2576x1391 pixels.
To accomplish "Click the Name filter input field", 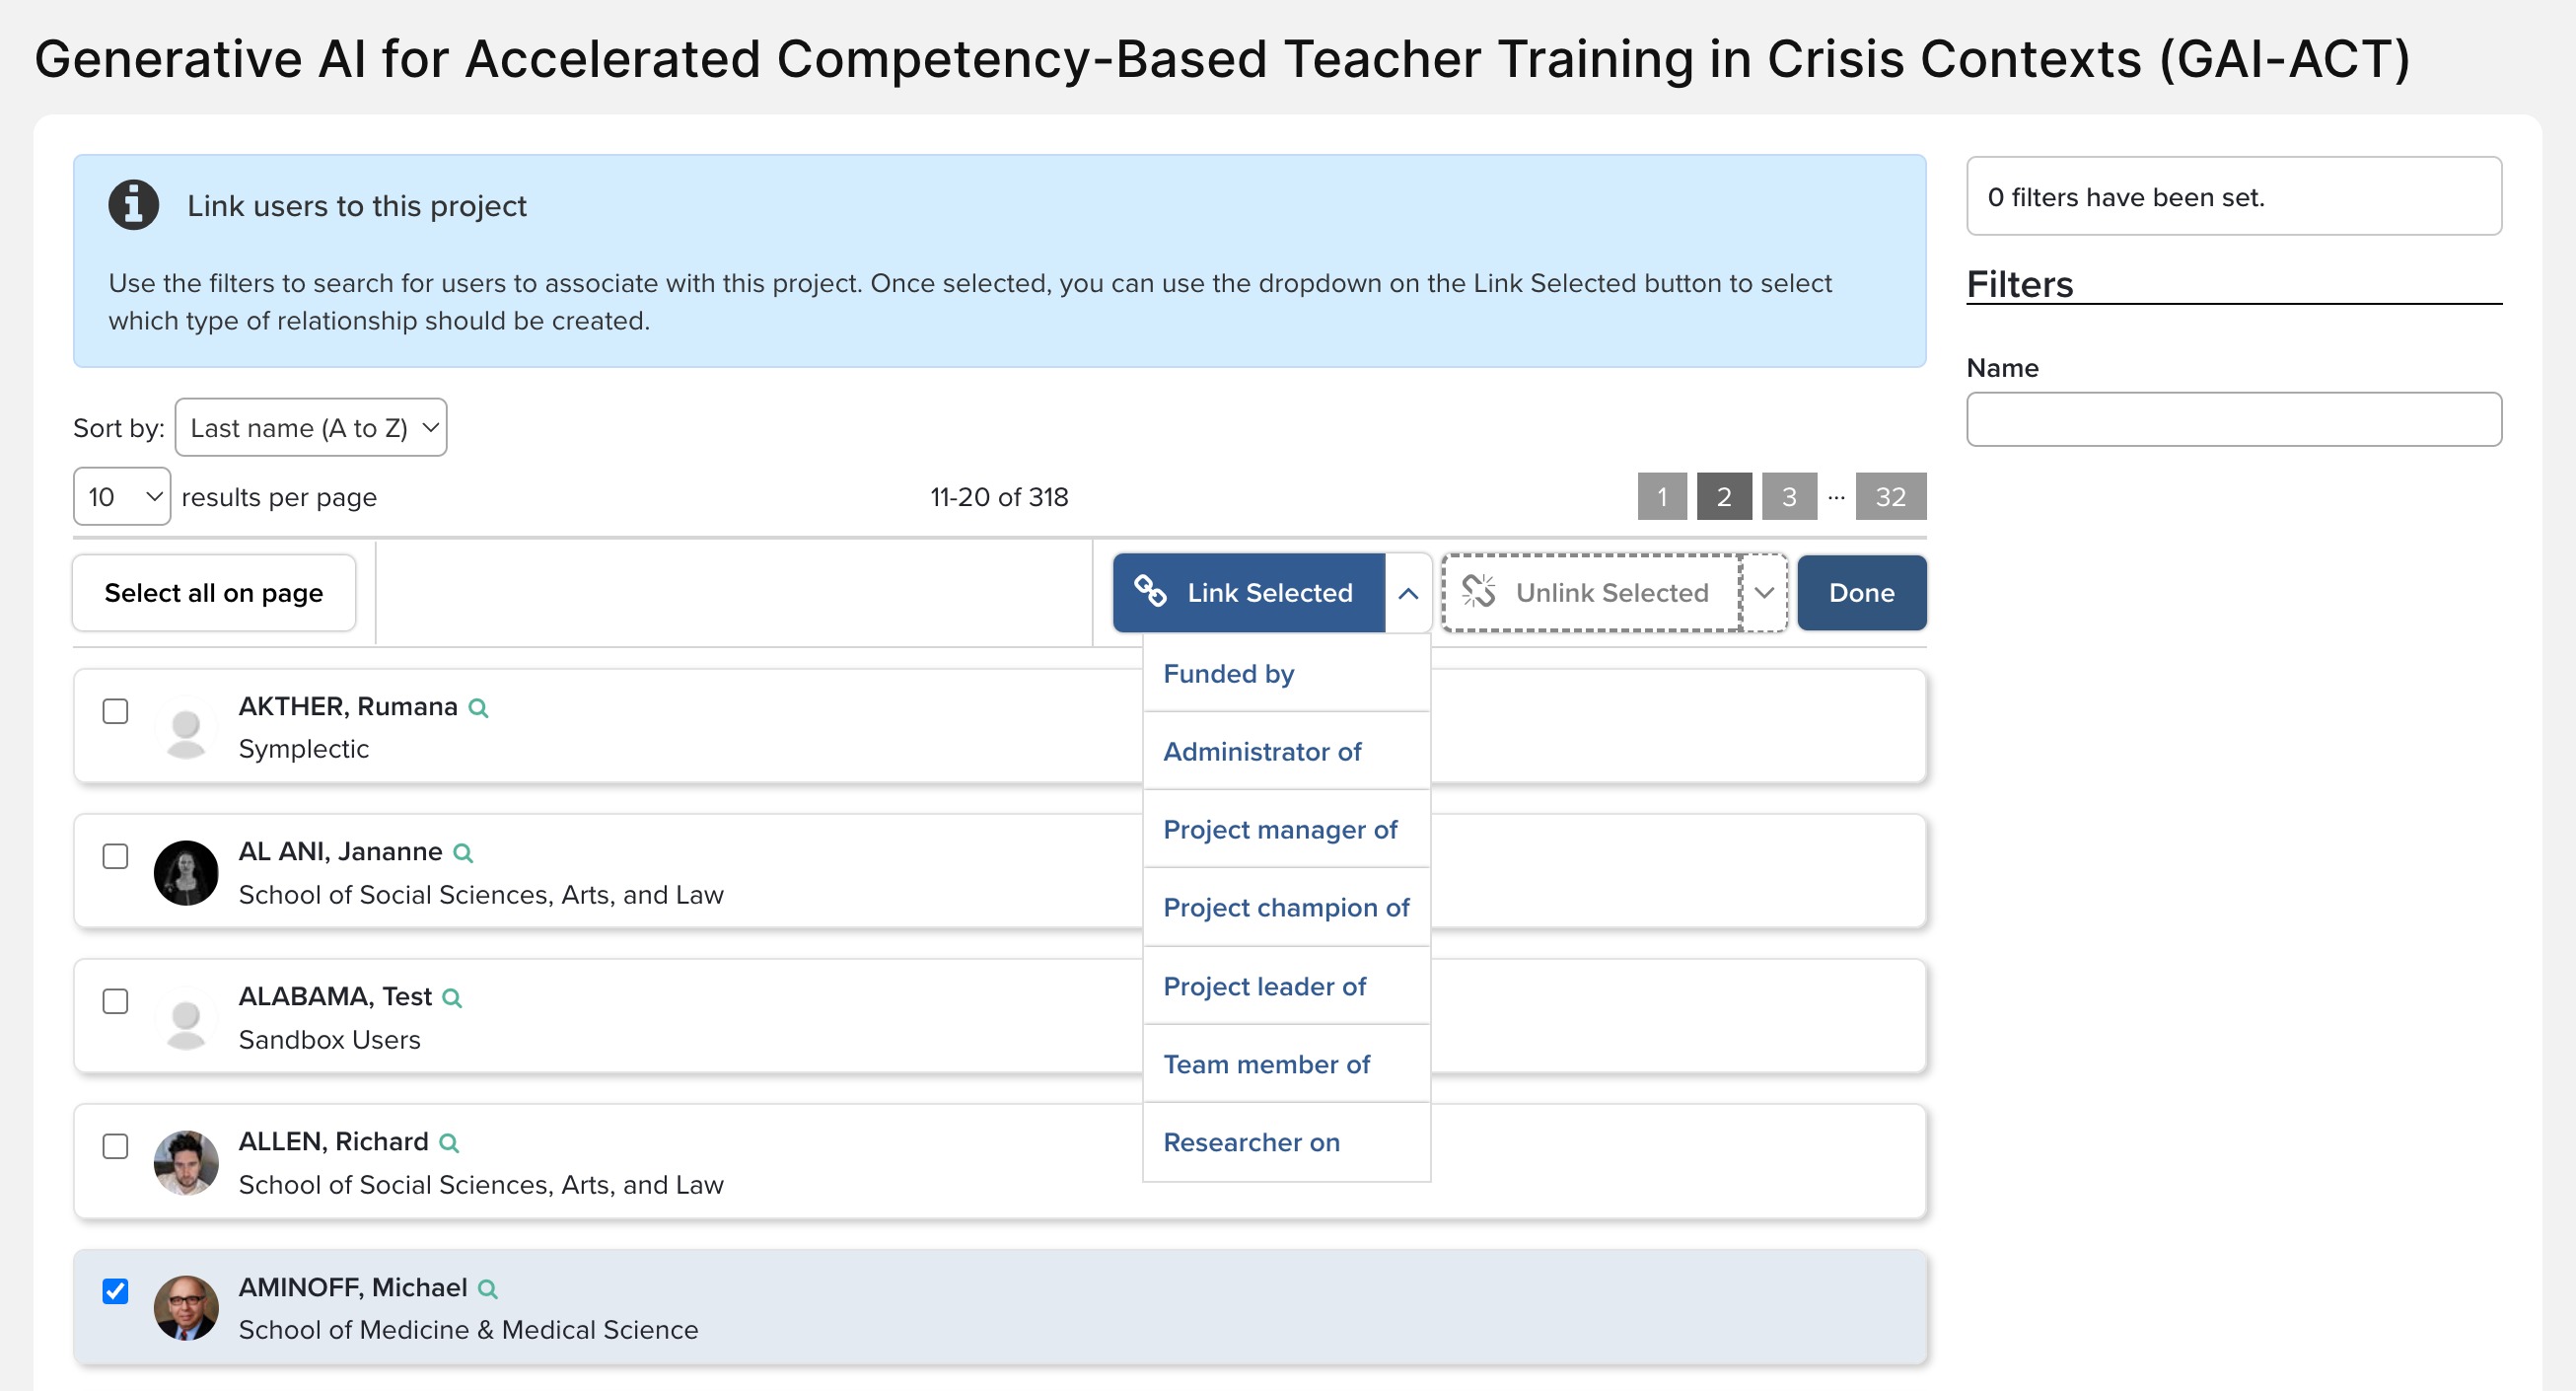I will point(2233,420).
